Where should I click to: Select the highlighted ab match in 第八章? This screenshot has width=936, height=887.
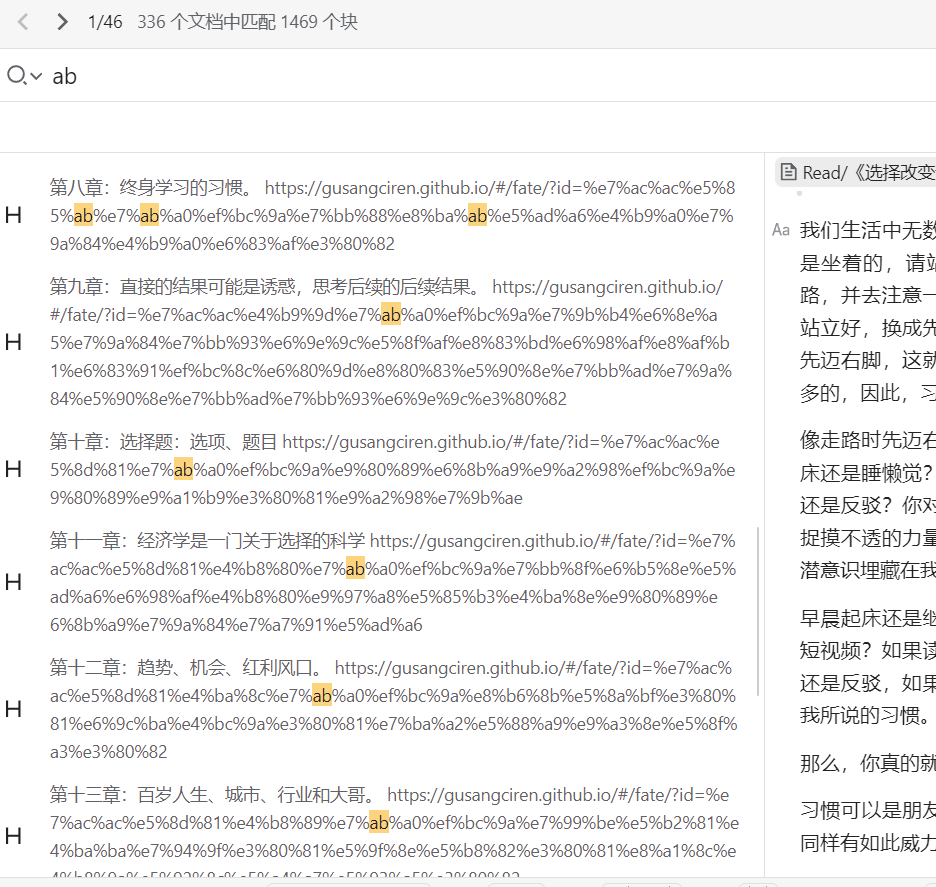coord(85,215)
